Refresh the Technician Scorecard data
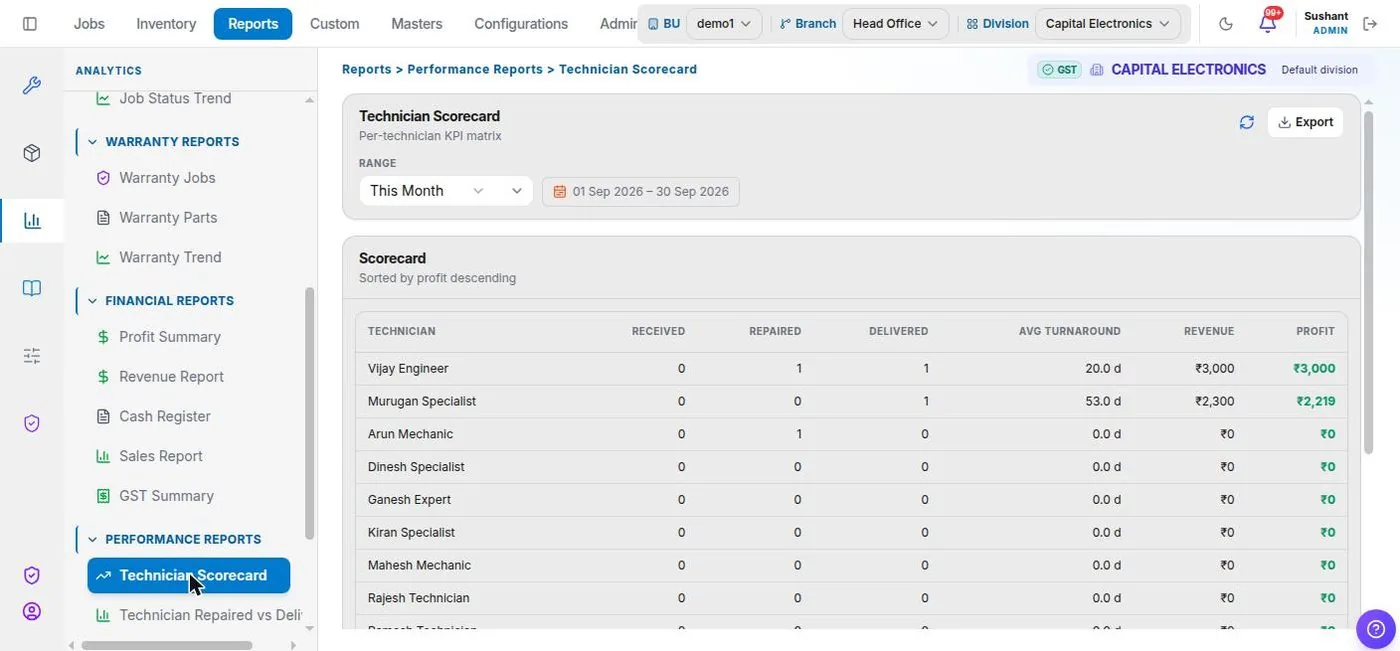1400x651 pixels. pos(1246,122)
